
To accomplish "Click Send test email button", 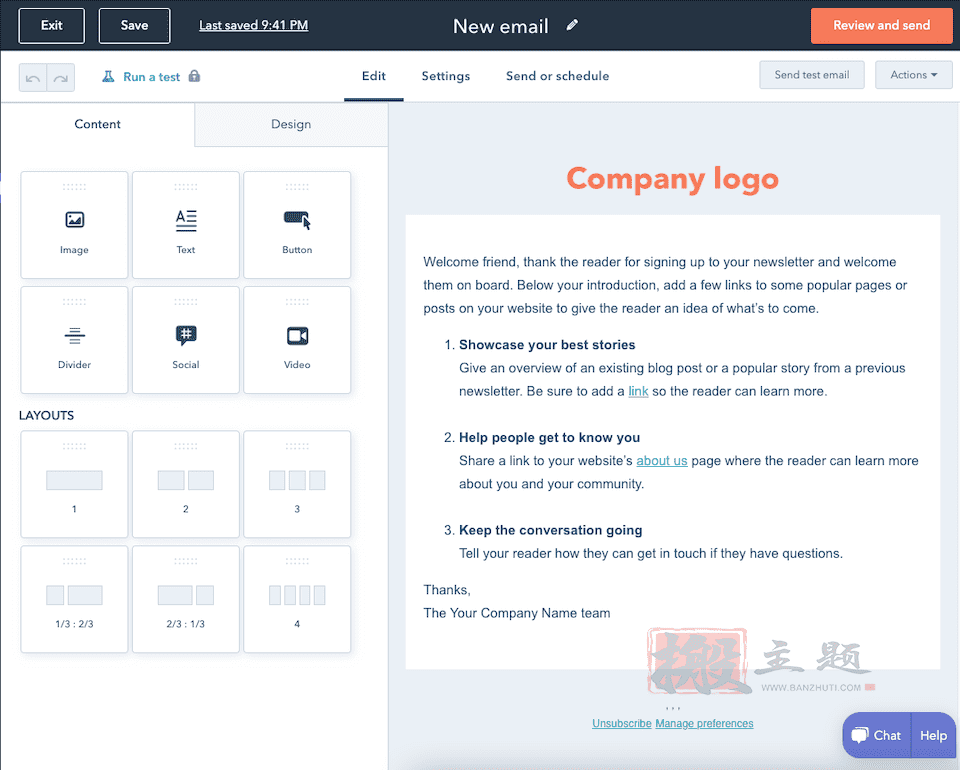I will 812,75.
